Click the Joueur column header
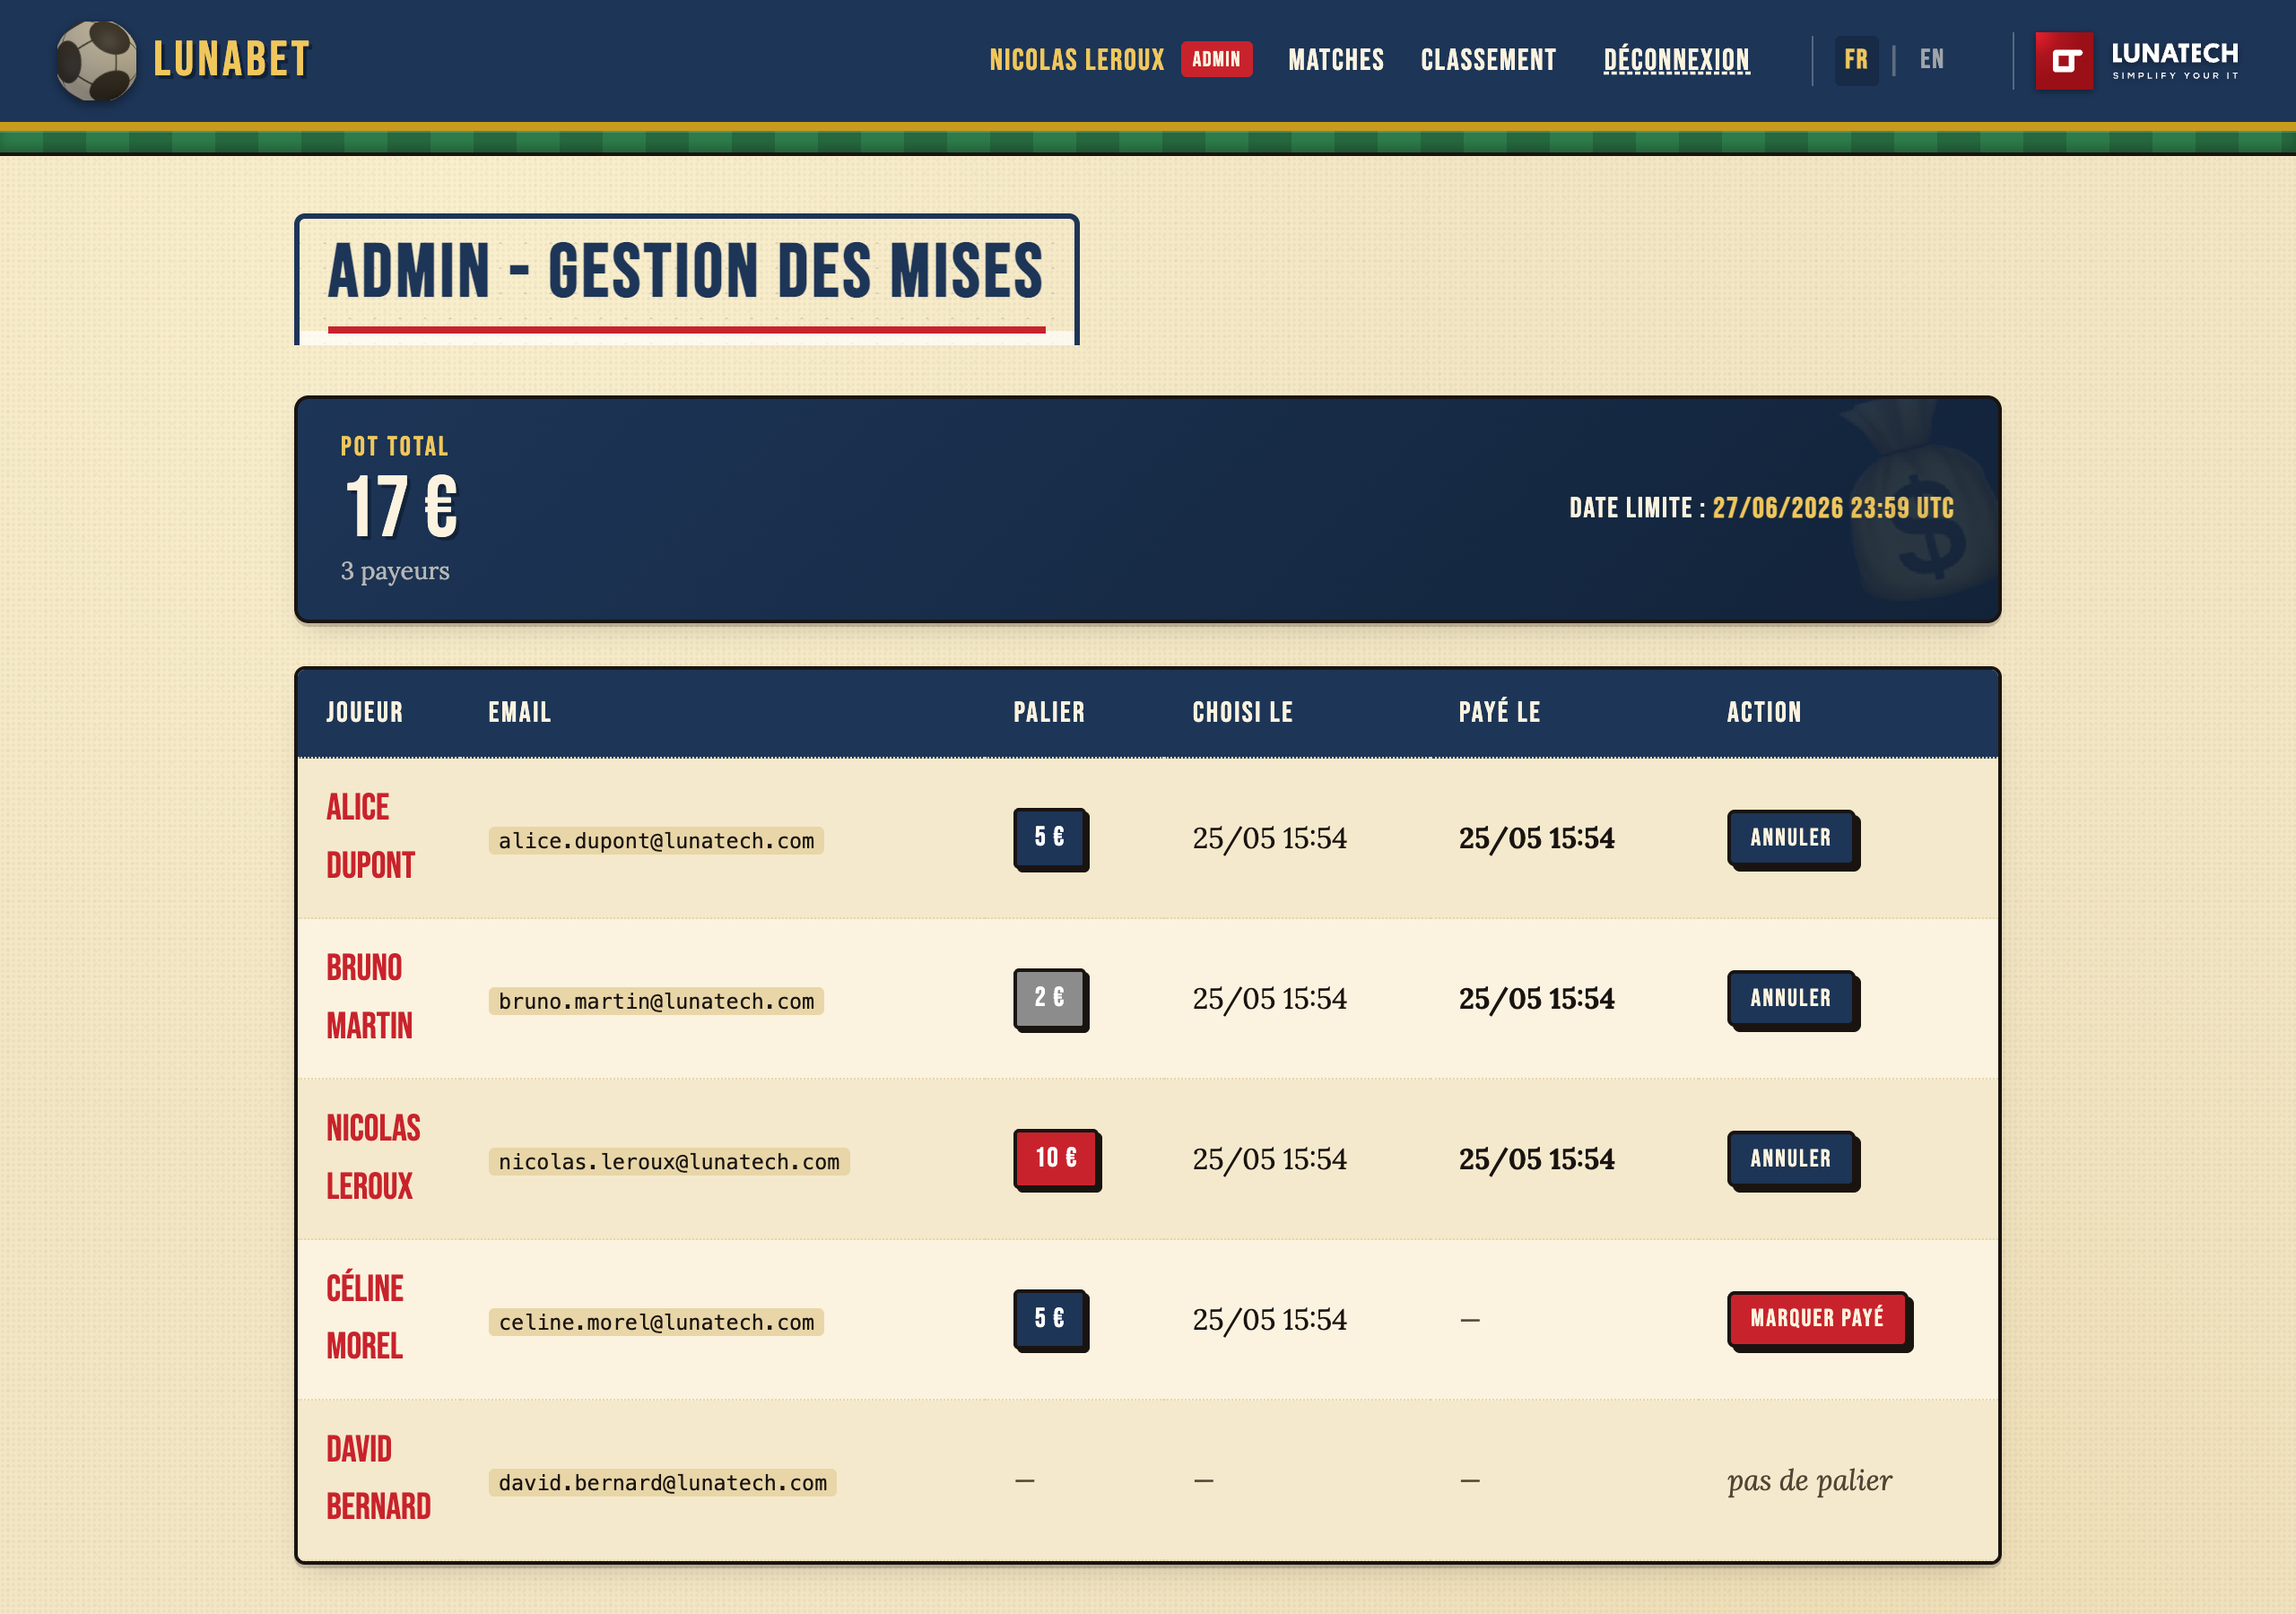 click(x=364, y=712)
